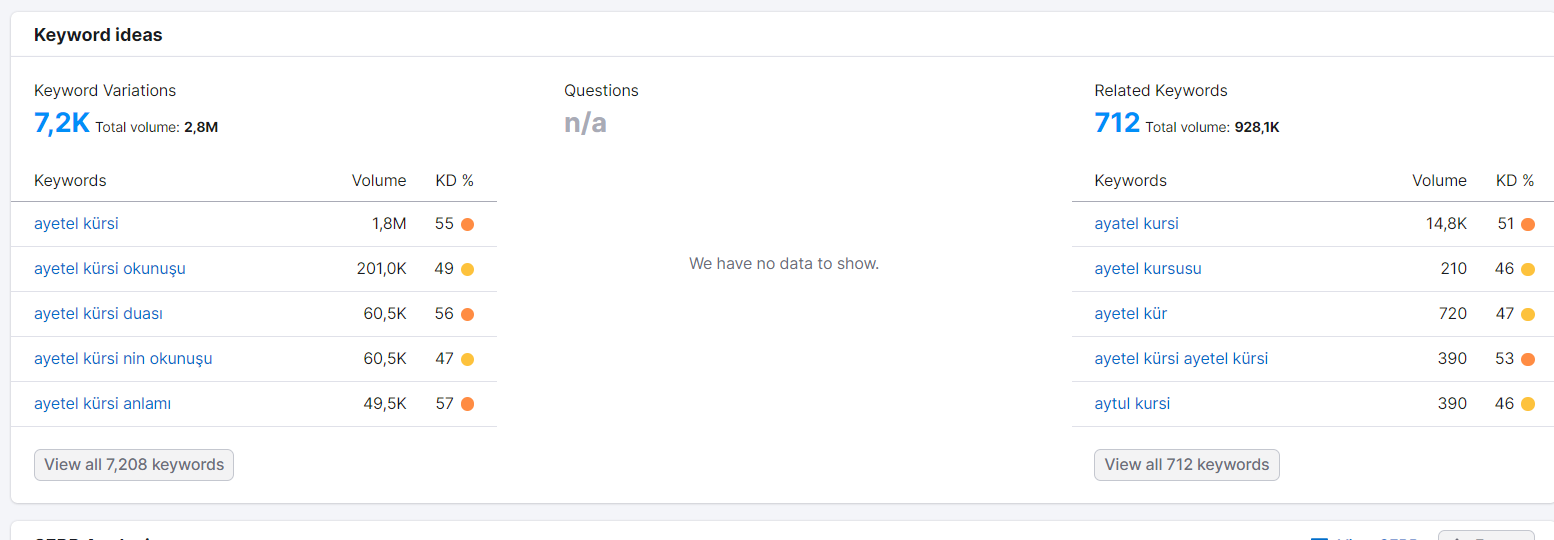Open the aytul kursi related keyword
1554x540 pixels.
click(1132, 404)
